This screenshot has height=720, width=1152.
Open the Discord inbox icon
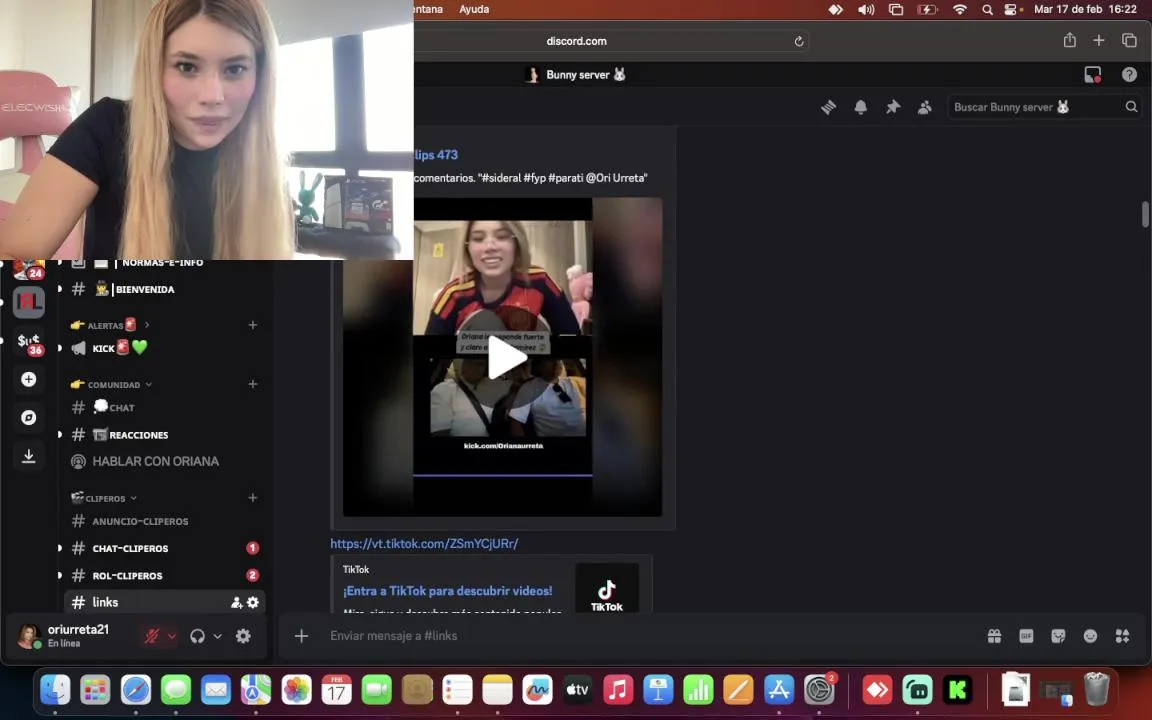coord(1092,75)
